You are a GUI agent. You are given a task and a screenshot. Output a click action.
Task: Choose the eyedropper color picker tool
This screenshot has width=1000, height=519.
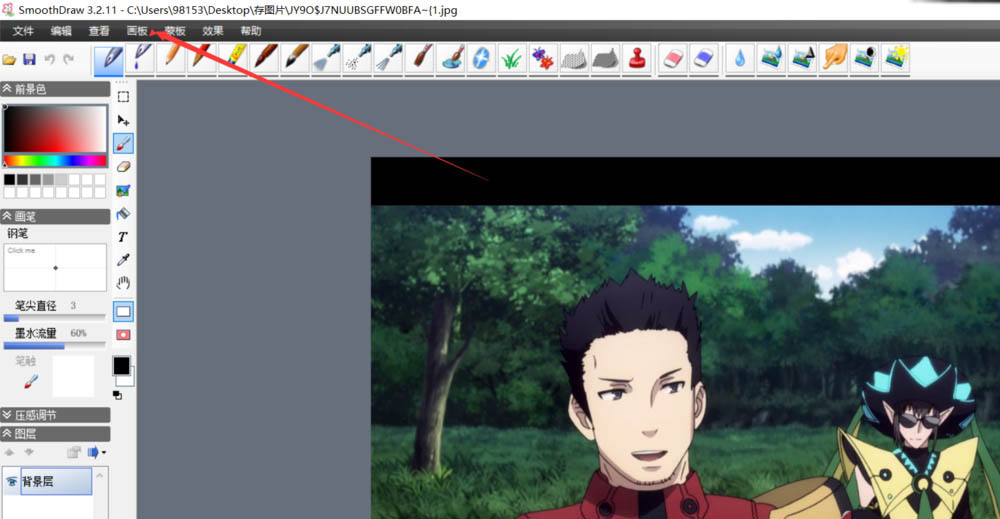(x=123, y=260)
